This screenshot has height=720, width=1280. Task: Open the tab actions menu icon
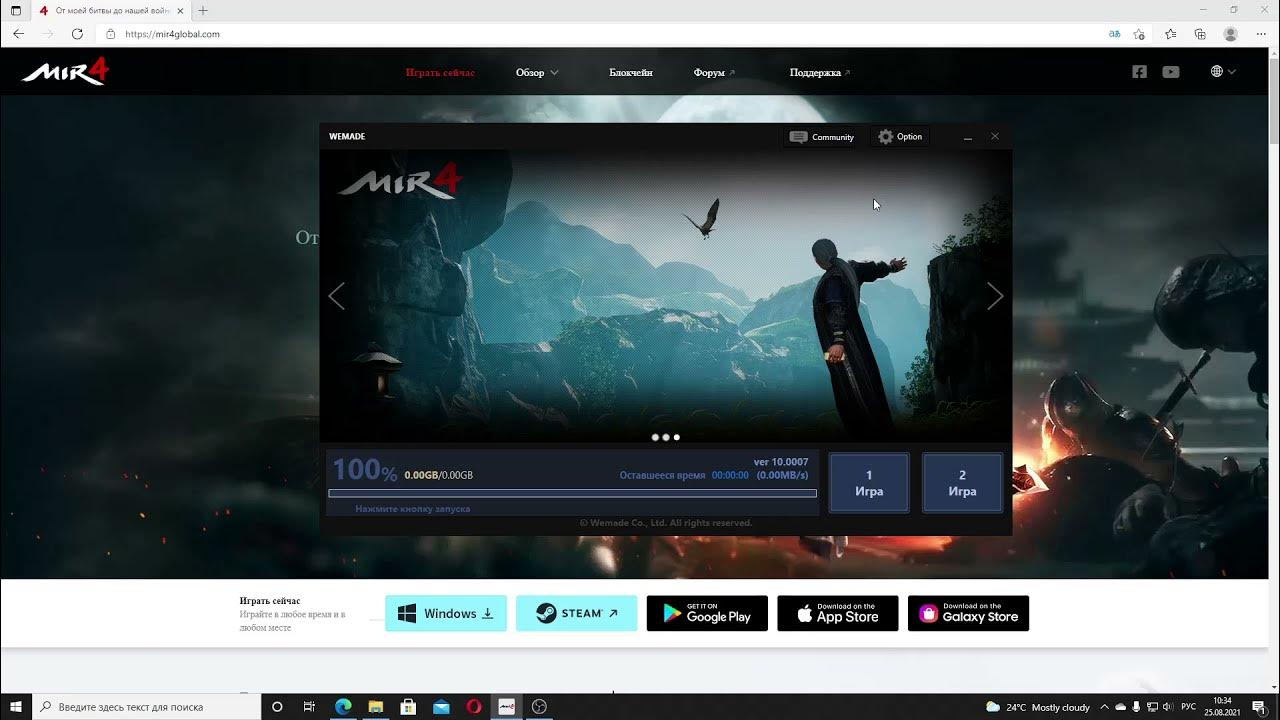pos(15,10)
